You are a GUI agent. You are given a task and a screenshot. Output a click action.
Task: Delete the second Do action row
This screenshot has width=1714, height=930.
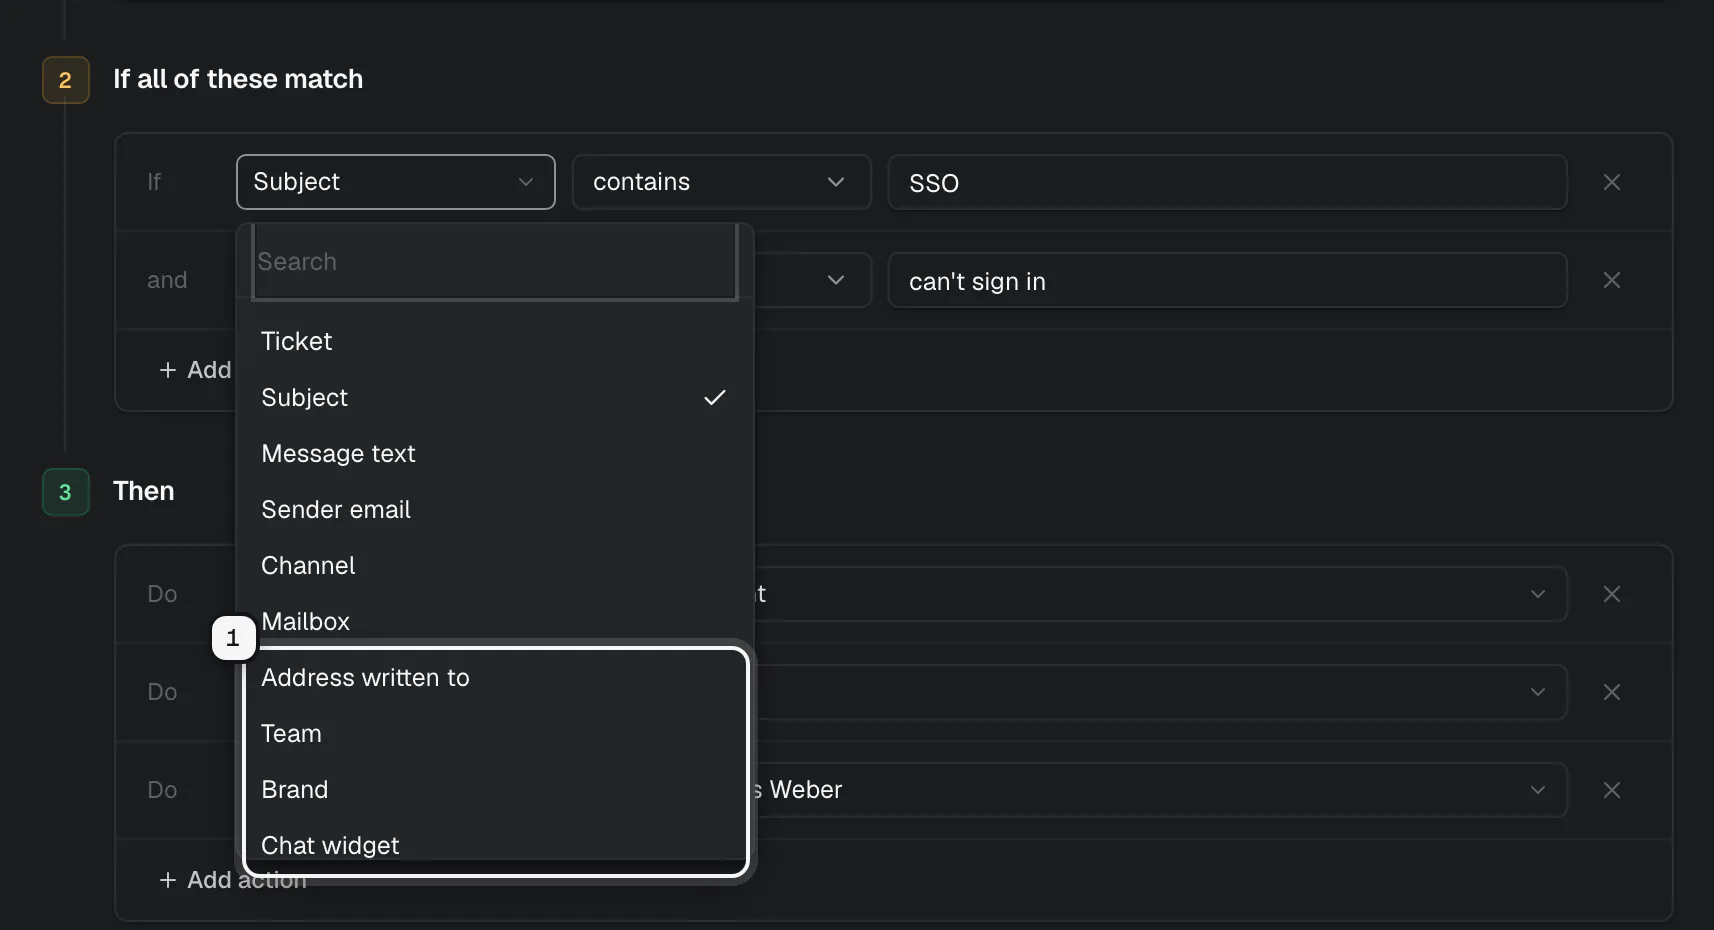pos(1611,692)
